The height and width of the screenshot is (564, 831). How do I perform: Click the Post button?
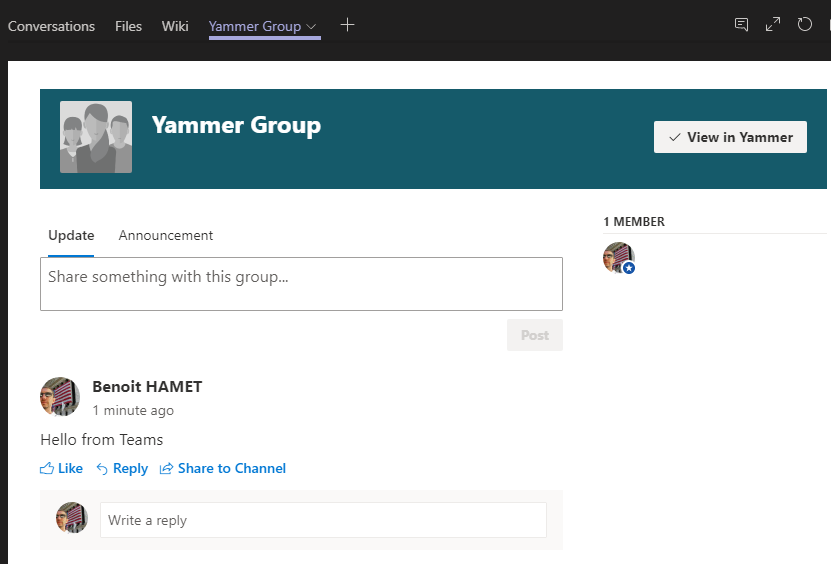(535, 335)
